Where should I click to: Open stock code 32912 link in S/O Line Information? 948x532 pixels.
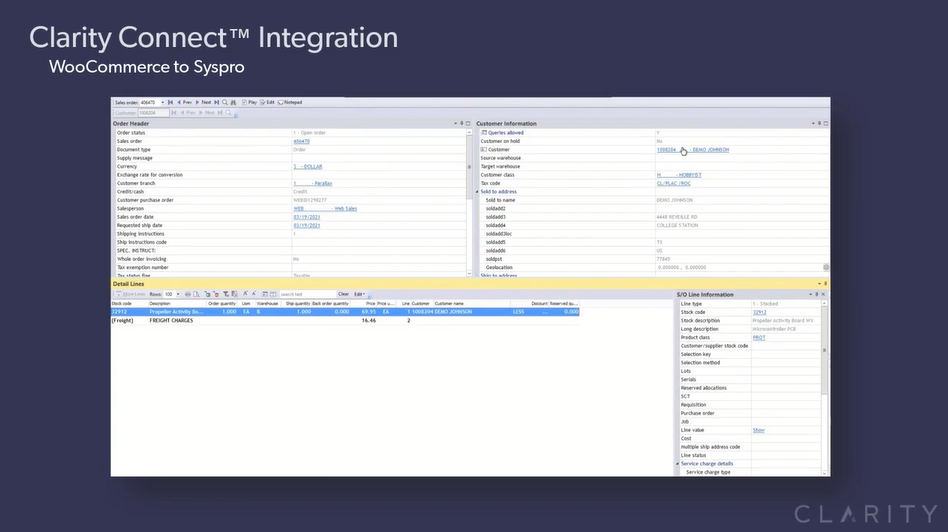pyautogui.click(x=759, y=312)
